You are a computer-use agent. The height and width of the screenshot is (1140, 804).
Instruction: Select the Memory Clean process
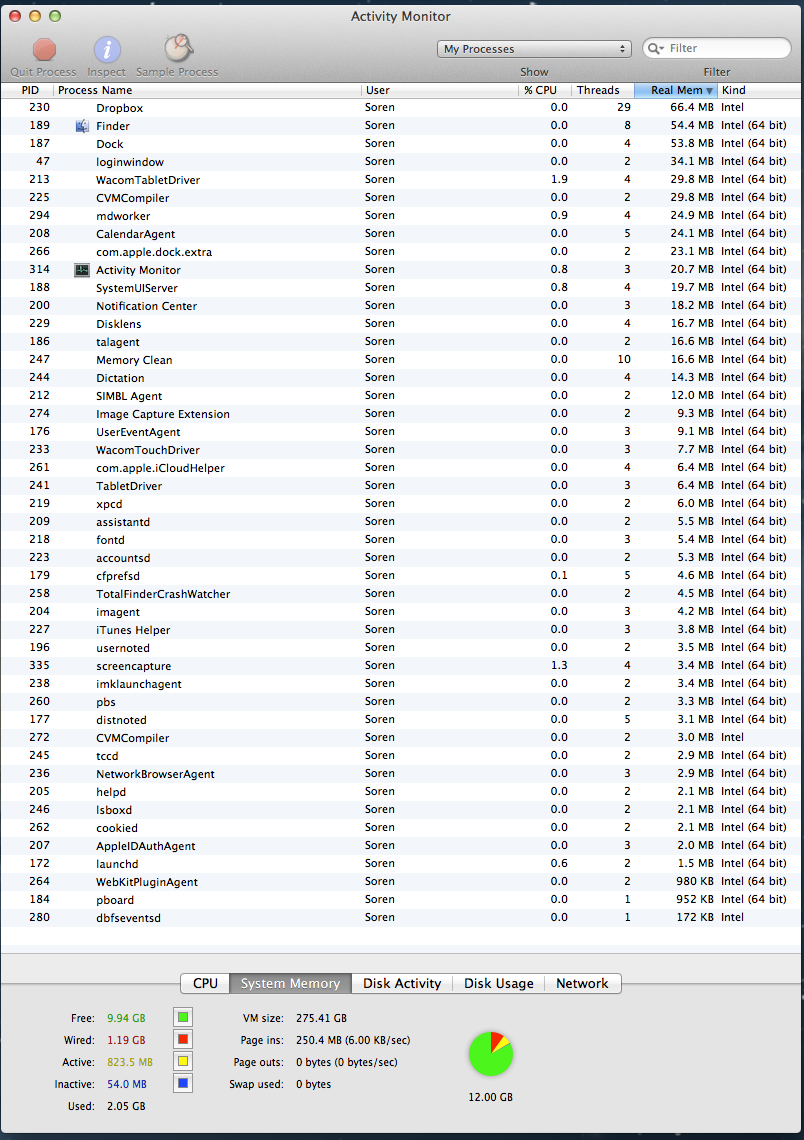coord(402,360)
